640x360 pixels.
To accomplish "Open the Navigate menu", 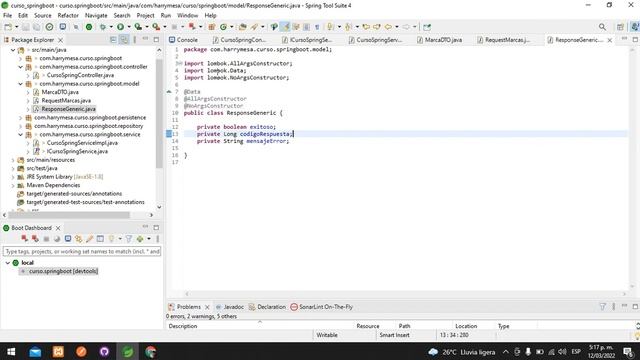I will [x=96, y=16].
